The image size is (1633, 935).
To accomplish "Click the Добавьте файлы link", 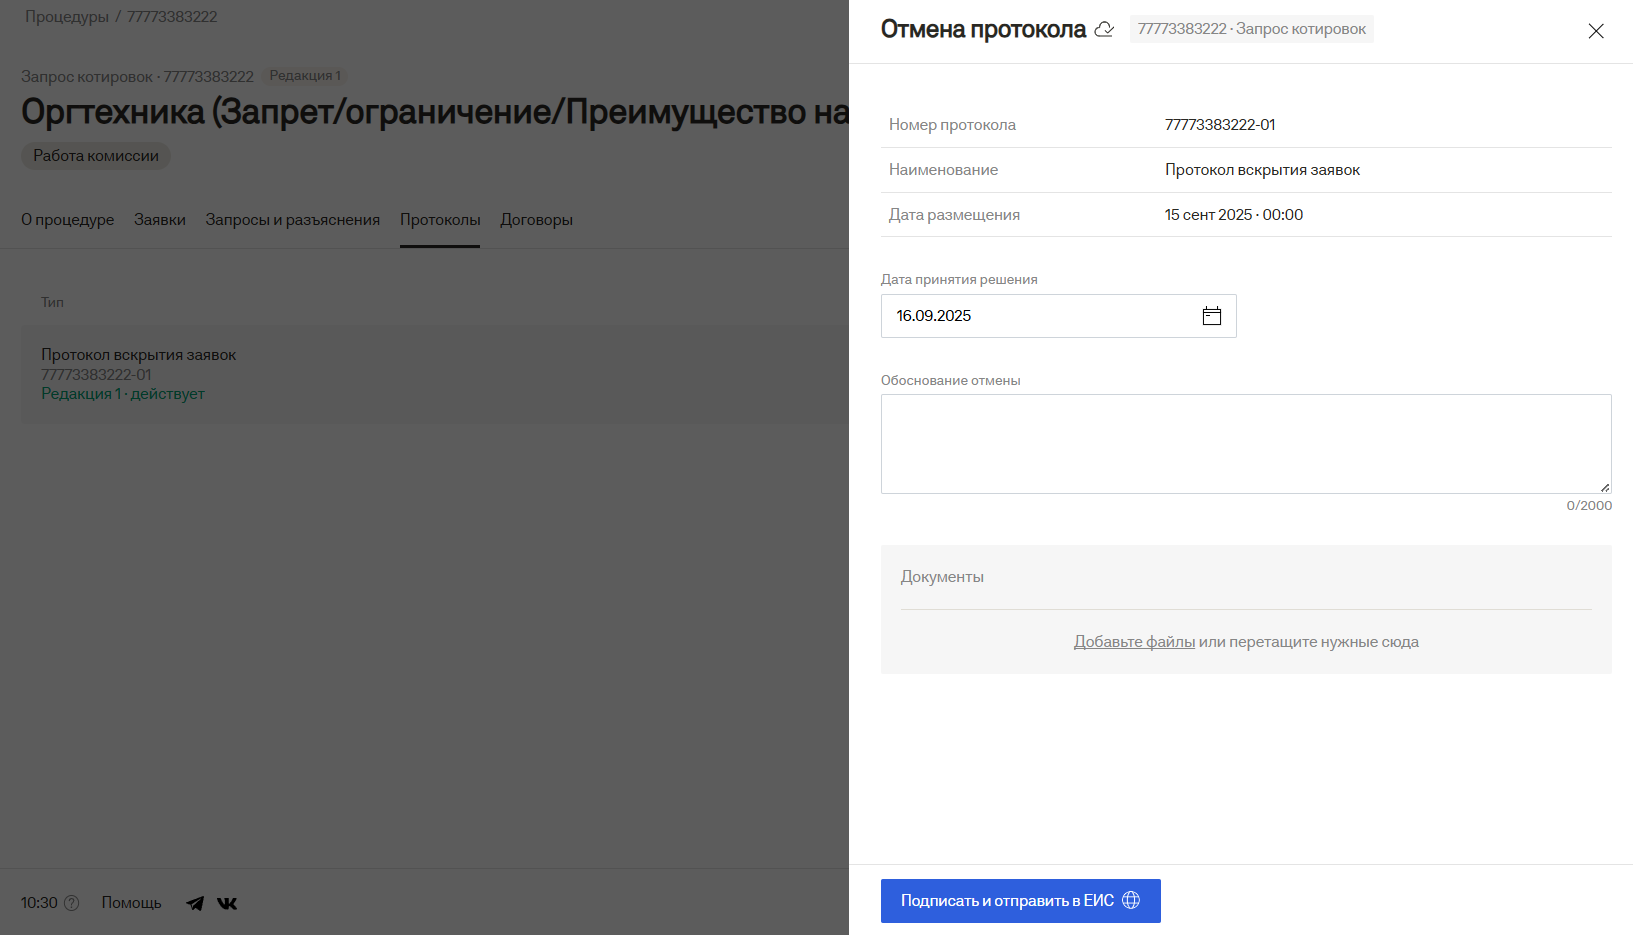I will pyautogui.click(x=1134, y=642).
